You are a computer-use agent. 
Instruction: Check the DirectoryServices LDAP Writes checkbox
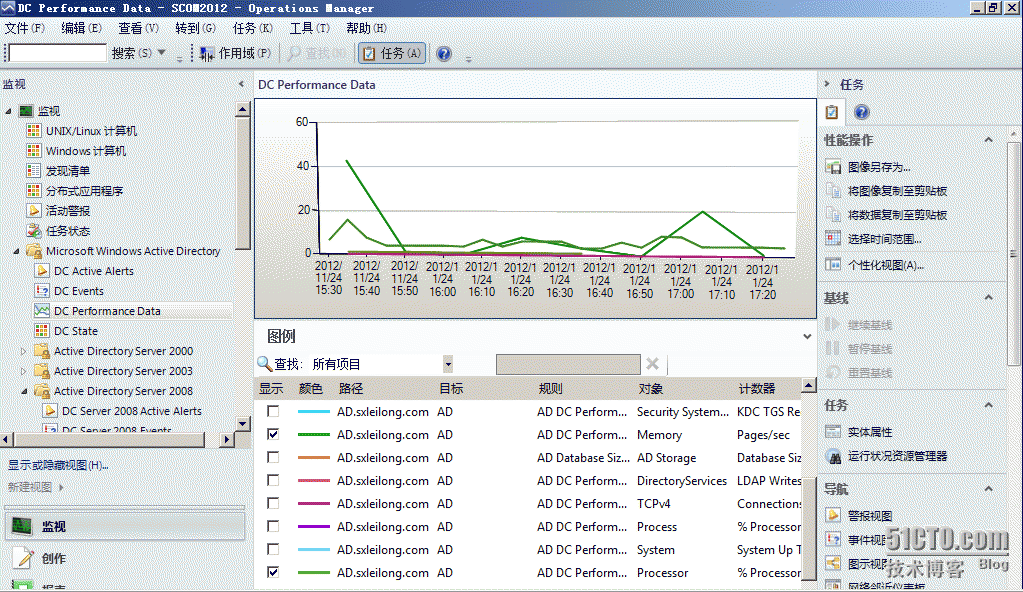click(273, 480)
